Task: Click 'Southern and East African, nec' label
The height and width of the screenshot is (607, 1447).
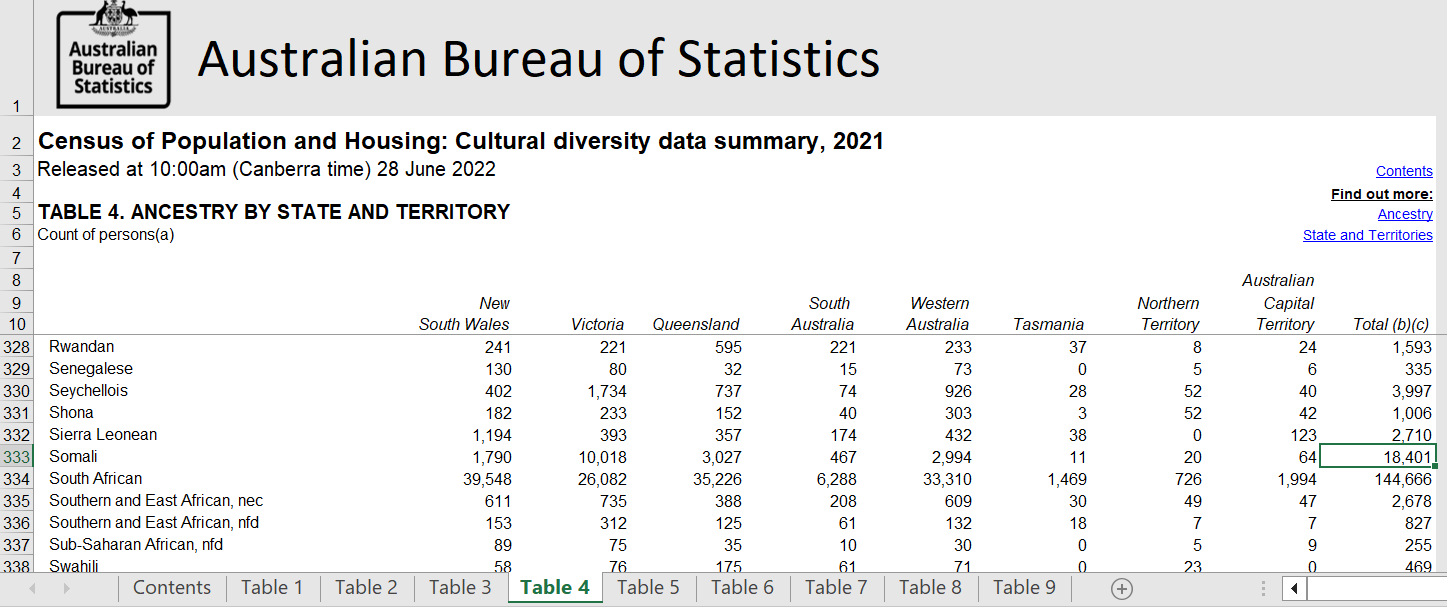Action: coord(156,501)
